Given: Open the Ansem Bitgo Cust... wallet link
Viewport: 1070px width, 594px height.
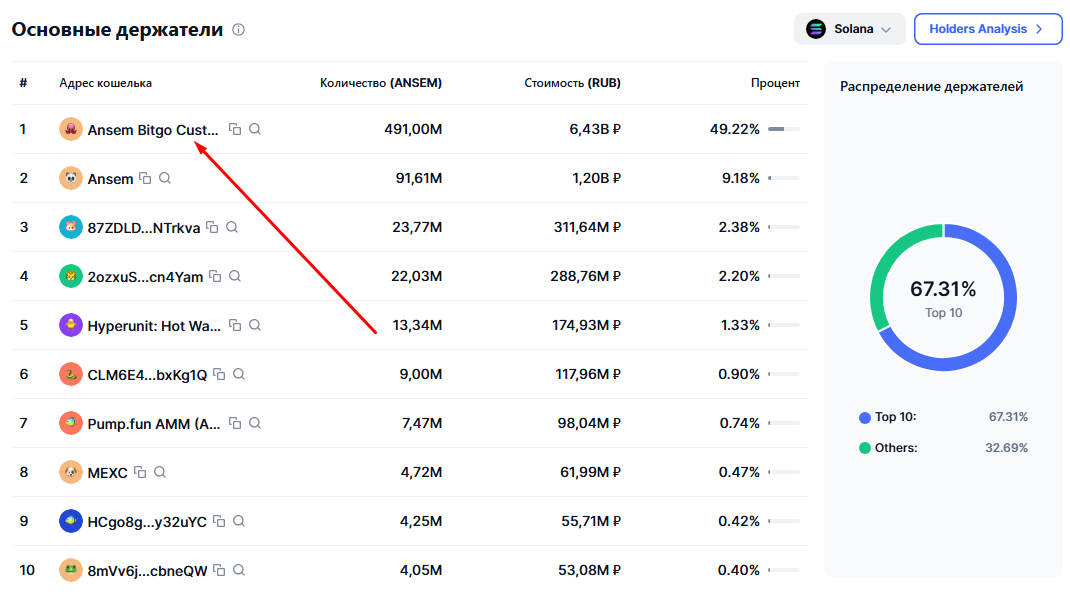Looking at the screenshot, I should pos(153,130).
